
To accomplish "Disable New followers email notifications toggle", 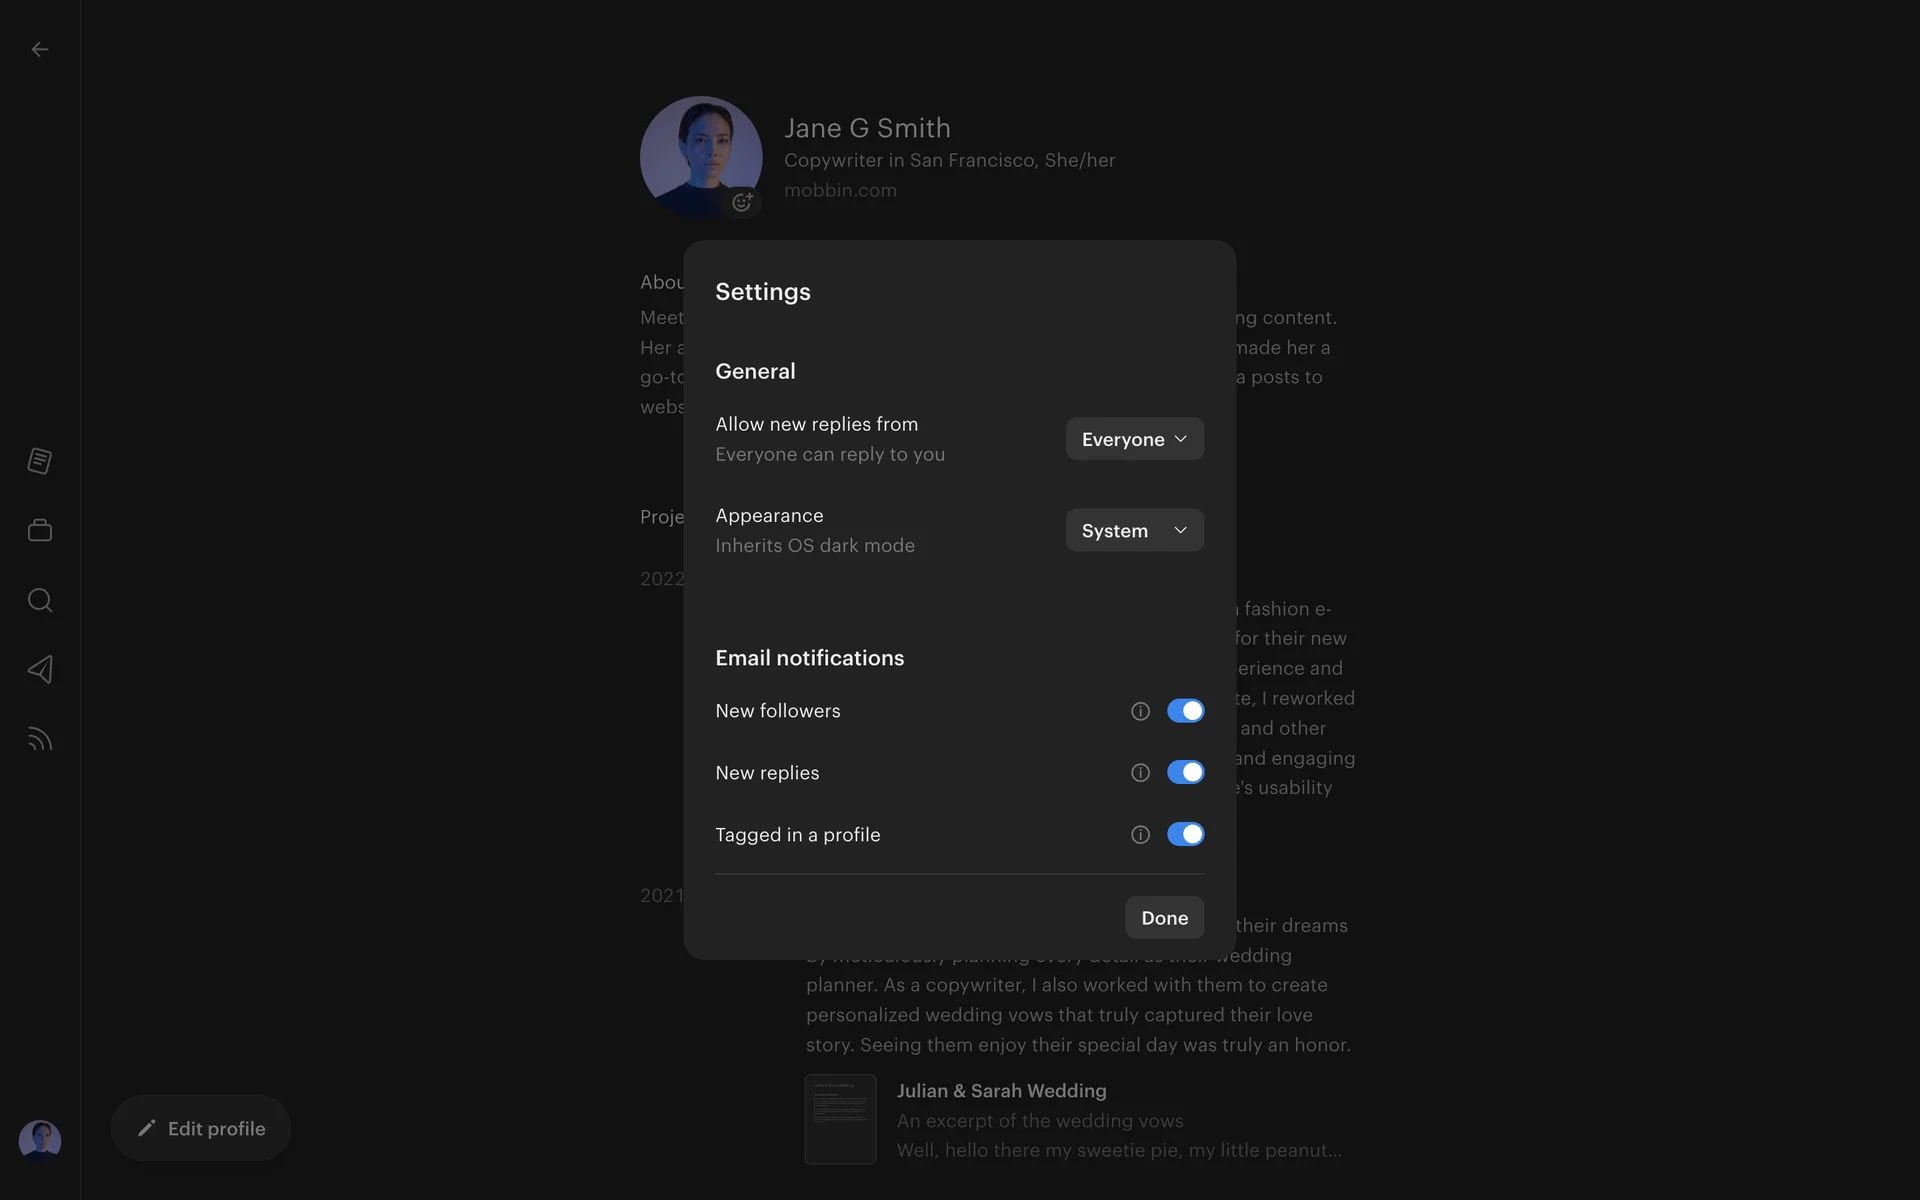I will tap(1185, 711).
